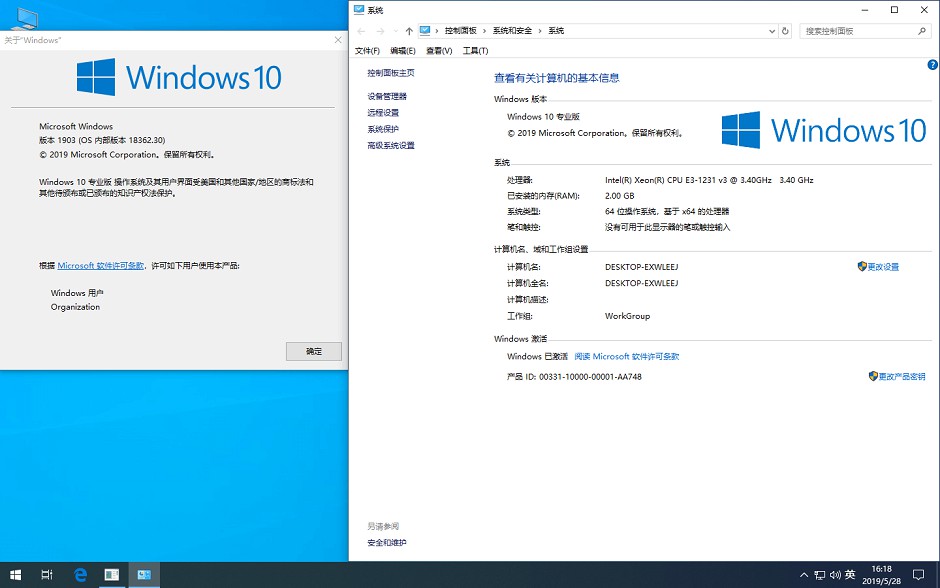Show hidden icons in the system tray
The image size is (940, 588).
pyautogui.click(x=804, y=575)
